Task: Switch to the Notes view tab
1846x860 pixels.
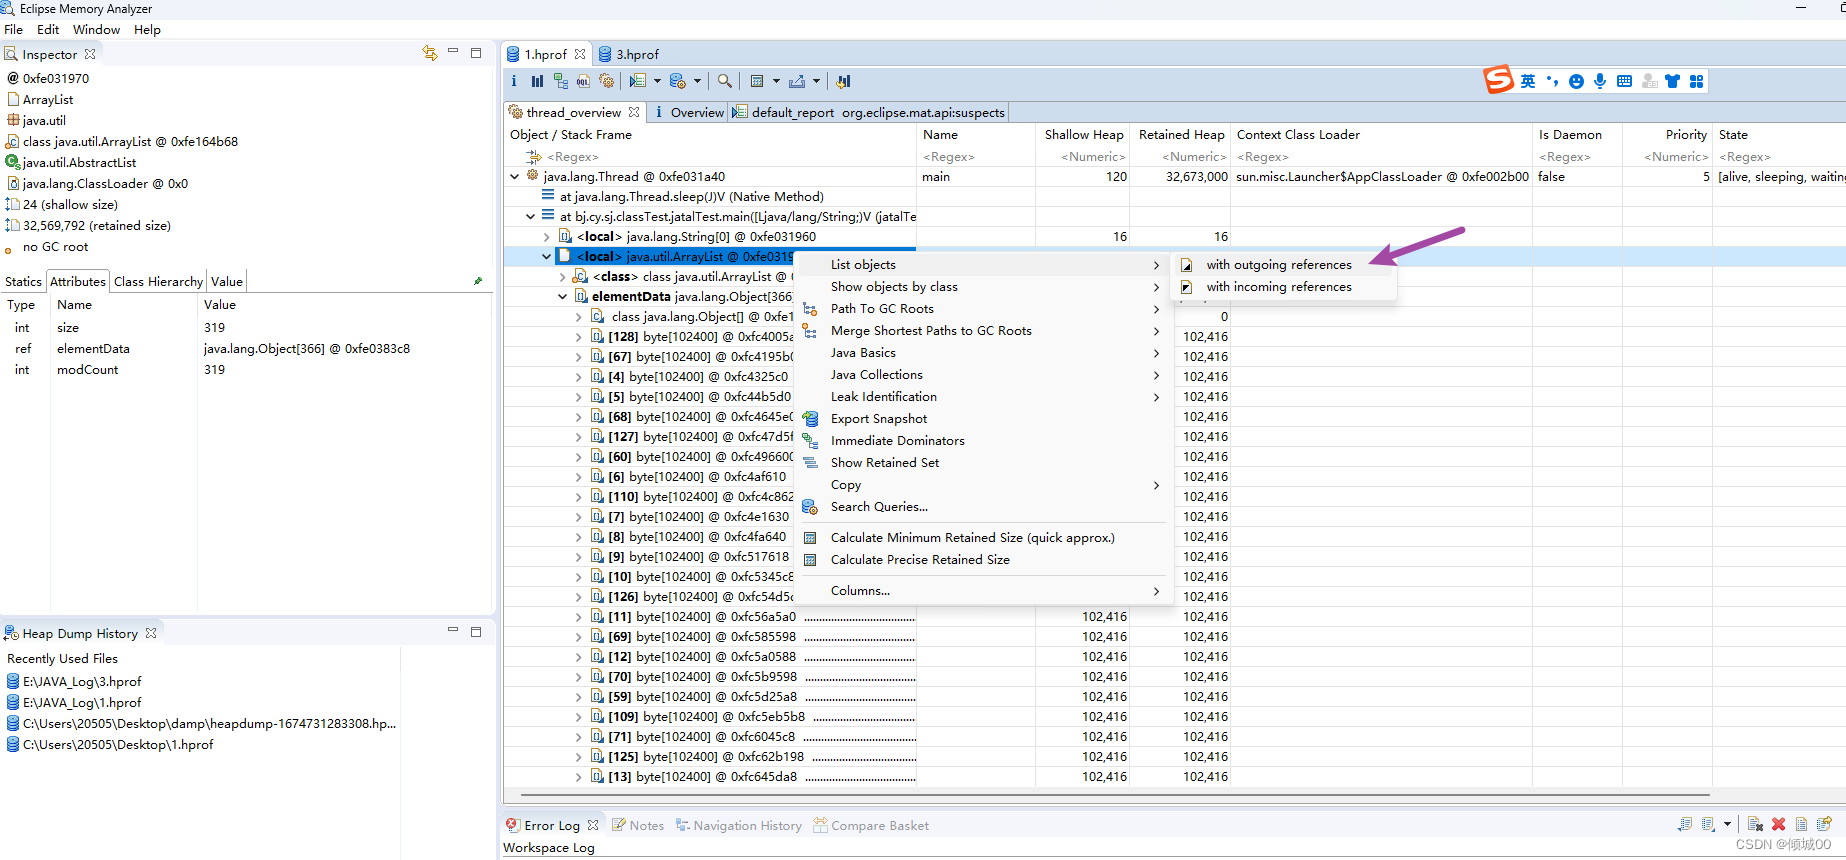Action: pos(638,825)
